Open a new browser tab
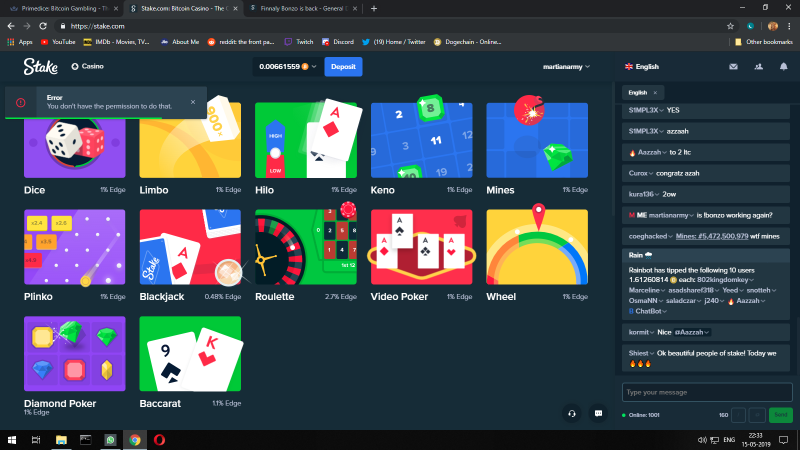The image size is (800, 450). coord(373,9)
